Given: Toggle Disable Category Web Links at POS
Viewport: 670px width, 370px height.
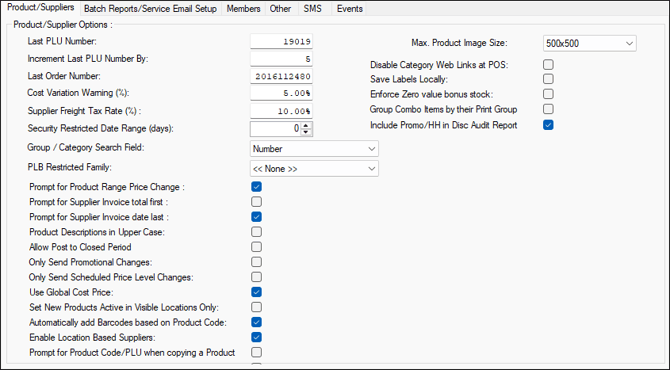Looking at the screenshot, I should click(x=548, y=65).
